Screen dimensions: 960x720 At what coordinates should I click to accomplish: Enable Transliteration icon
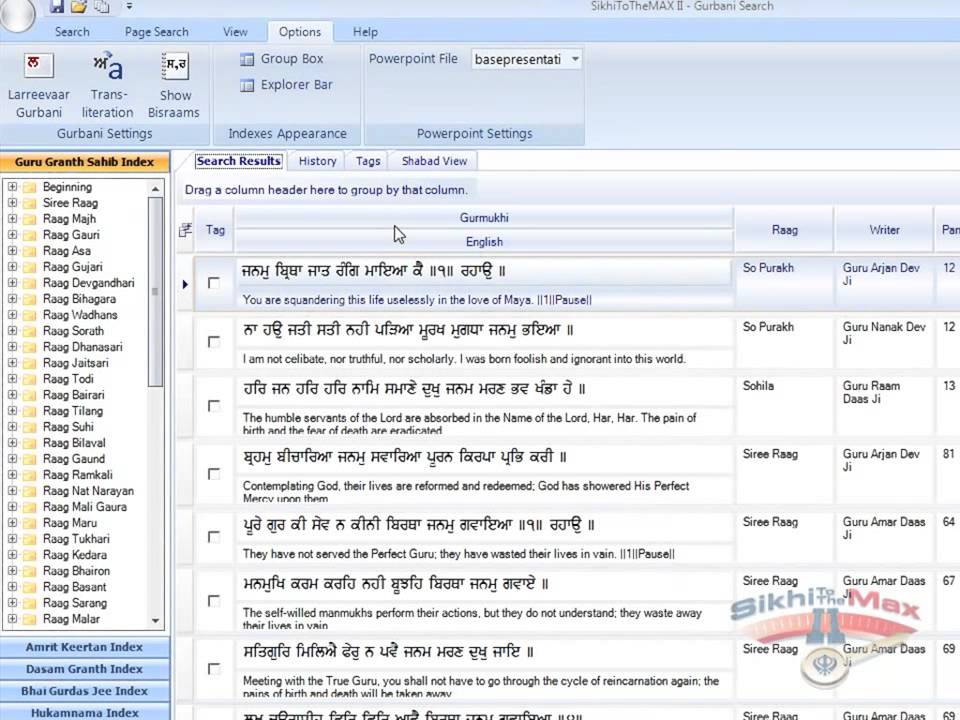108,66
